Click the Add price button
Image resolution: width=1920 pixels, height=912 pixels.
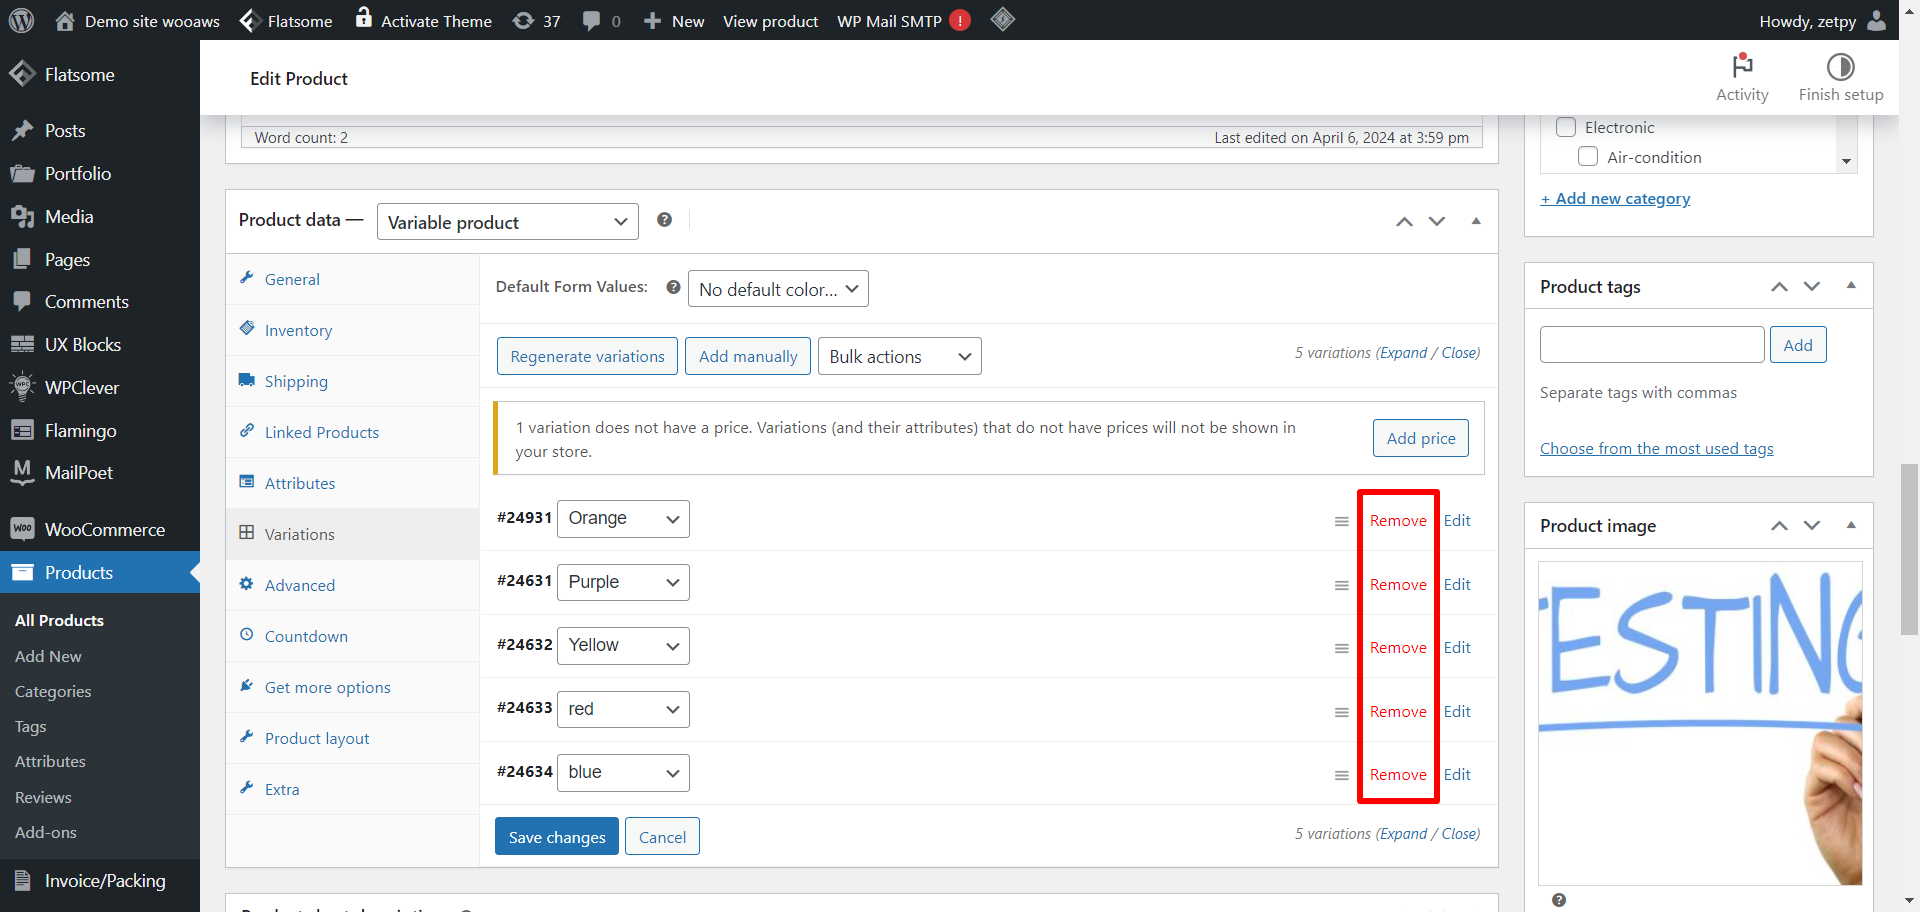tap(1421, 438)
